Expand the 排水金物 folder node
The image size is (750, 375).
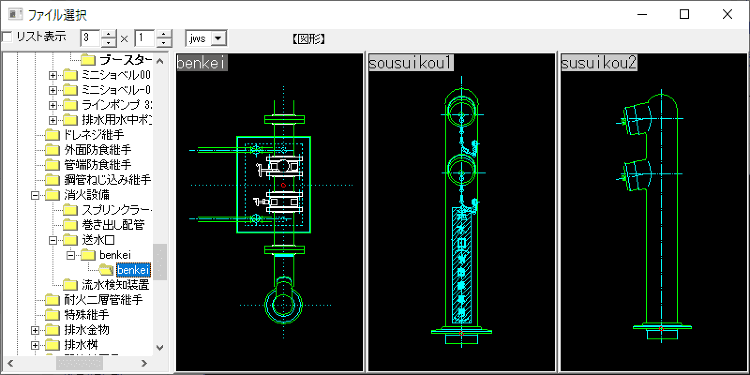[35, 330]
